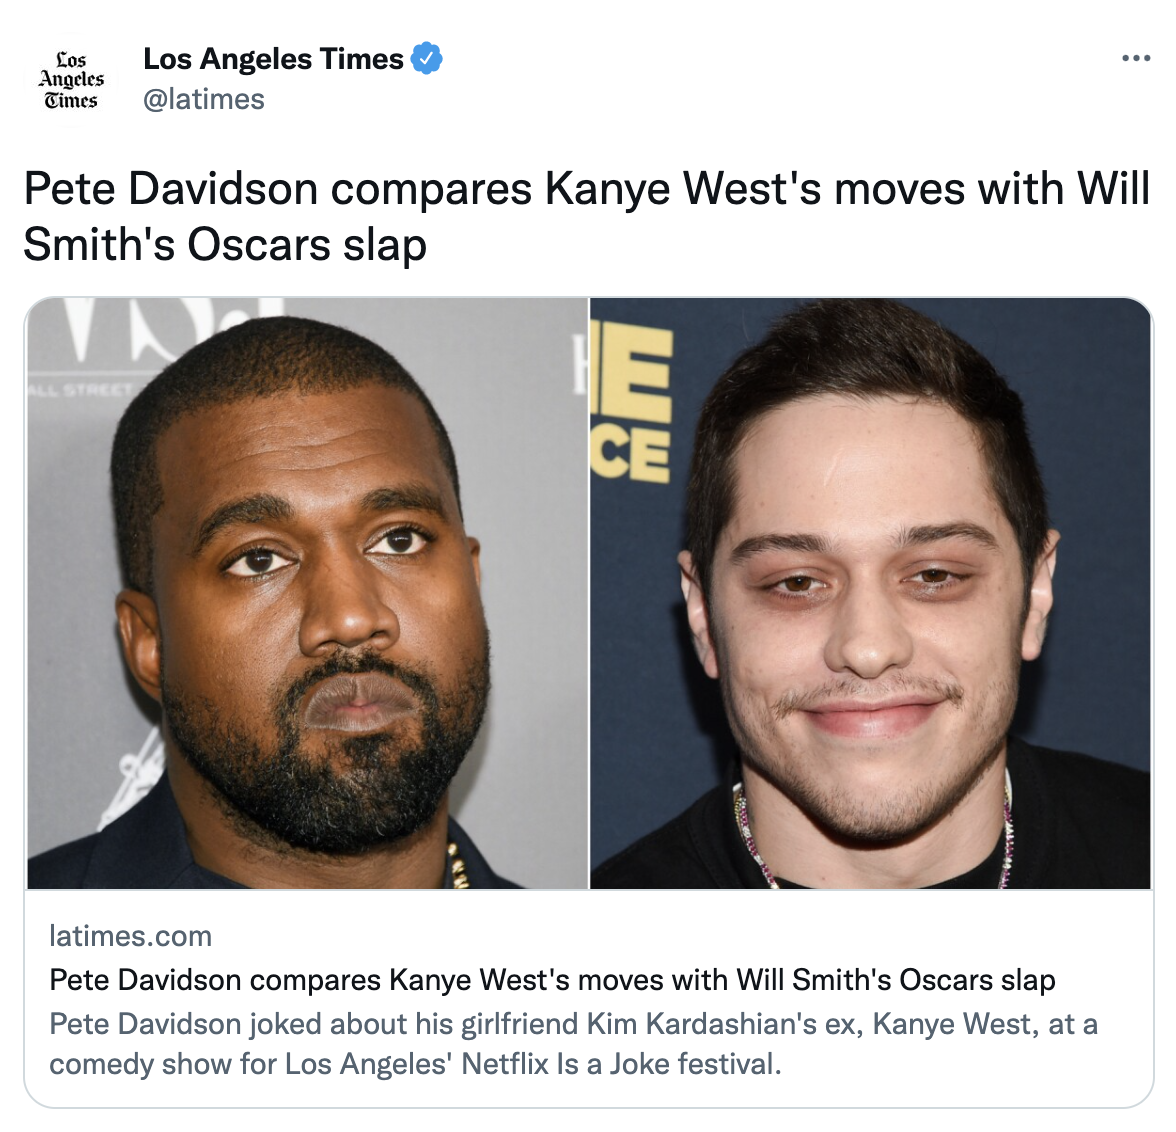This screenshot has height=1132, width=1176.
Task: Click the Los Angeles Times profile avatar
Action: click(x=70, y=80)
